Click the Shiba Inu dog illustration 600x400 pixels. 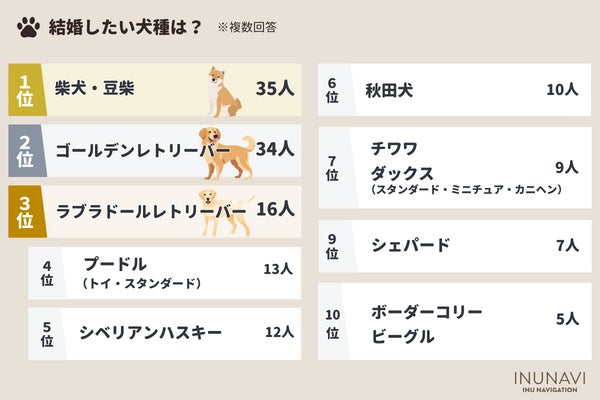pyautogui.click(x=224, y=91)
